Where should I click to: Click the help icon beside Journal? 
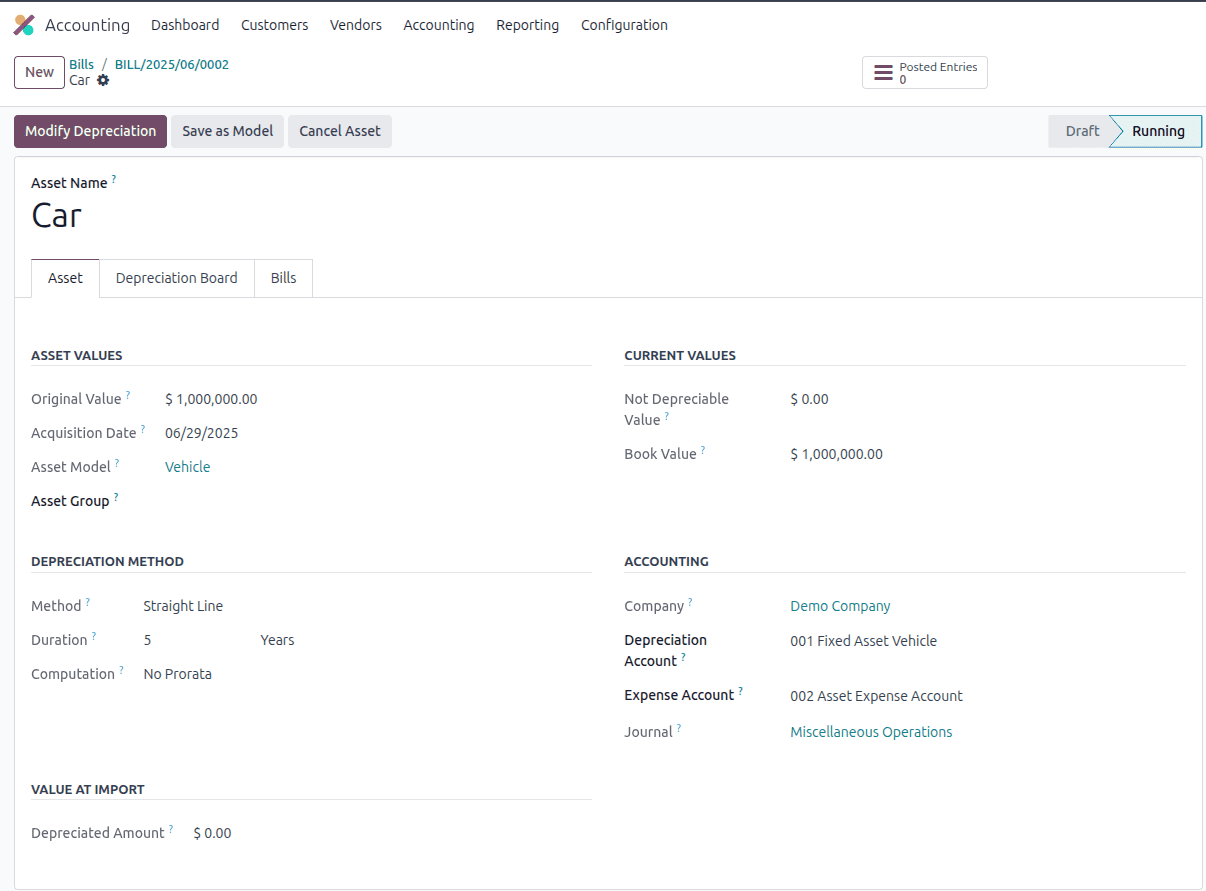[x=680, y=726]
